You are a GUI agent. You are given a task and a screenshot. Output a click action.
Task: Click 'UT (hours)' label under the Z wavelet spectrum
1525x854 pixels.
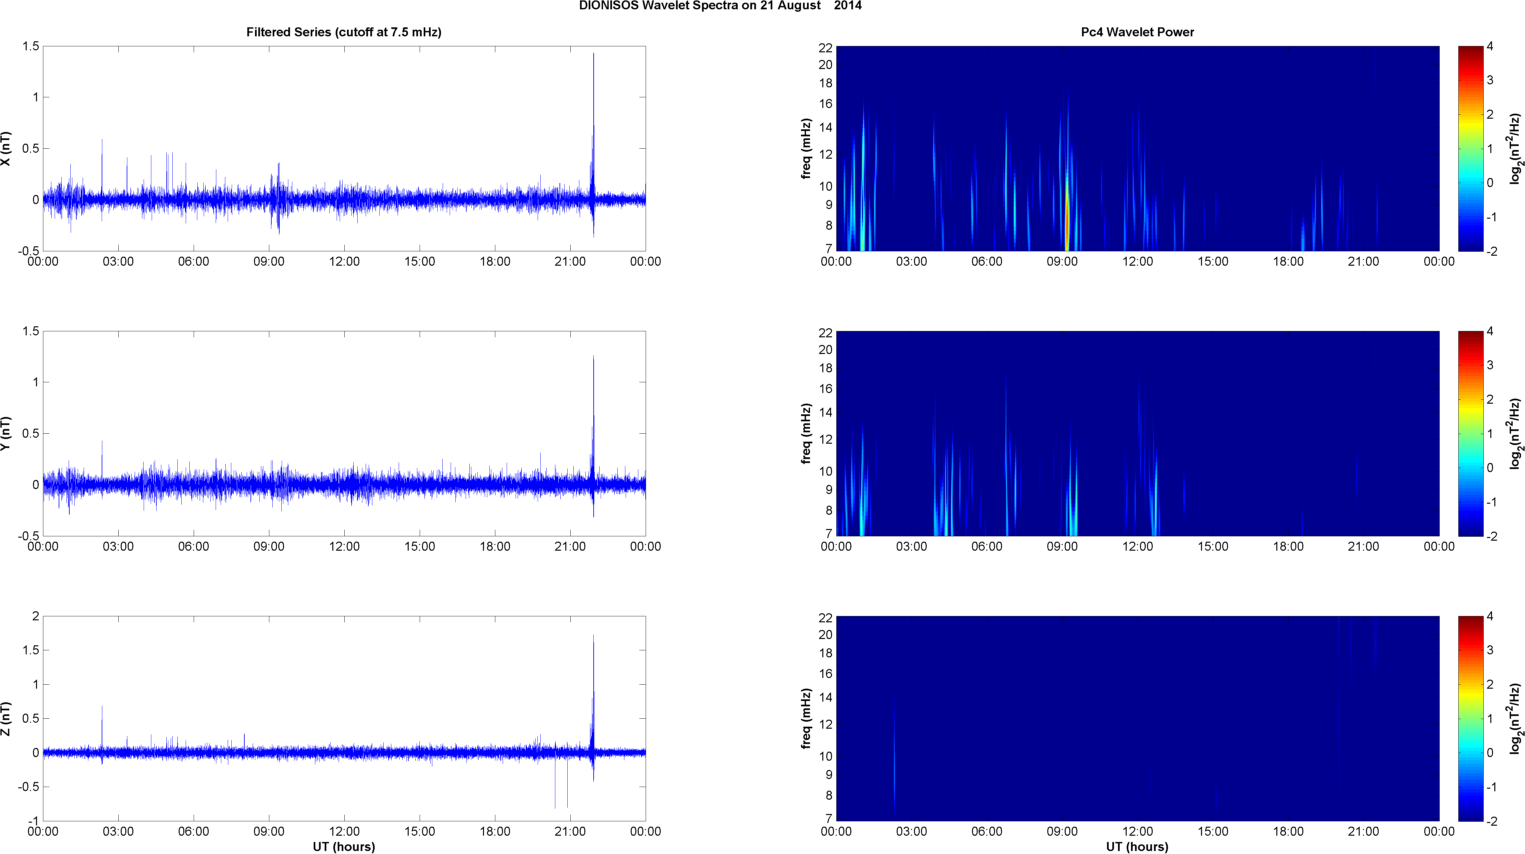pos(1137,847)
